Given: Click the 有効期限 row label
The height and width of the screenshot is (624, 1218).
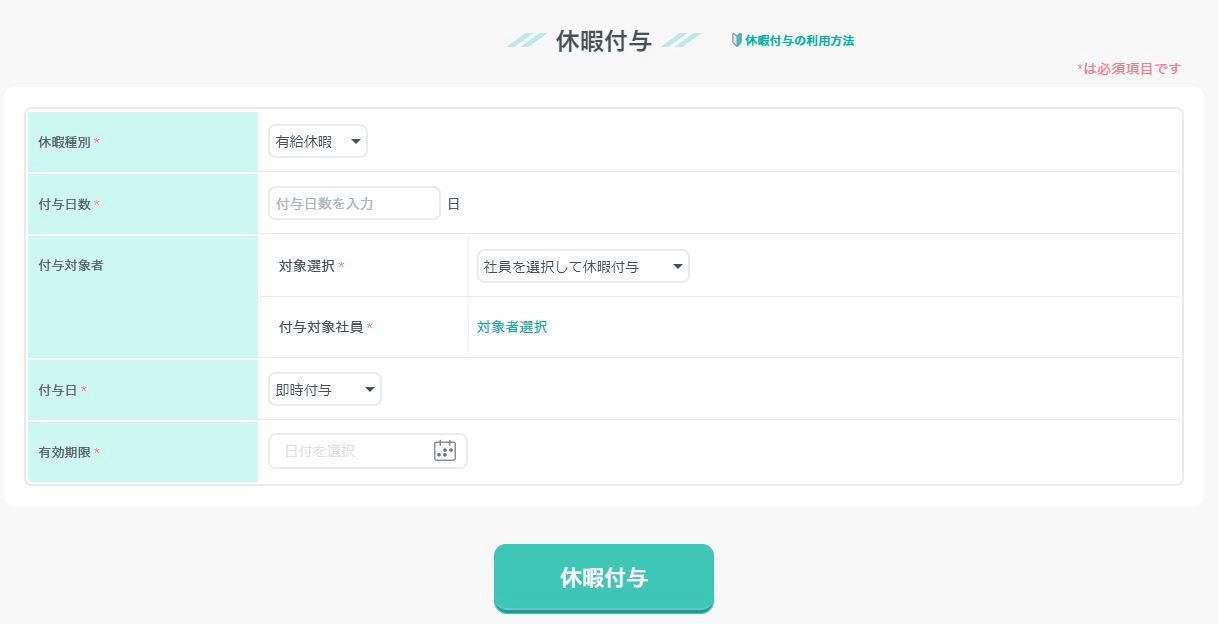Looking at the screenshot, I should [x=65, y=452].
